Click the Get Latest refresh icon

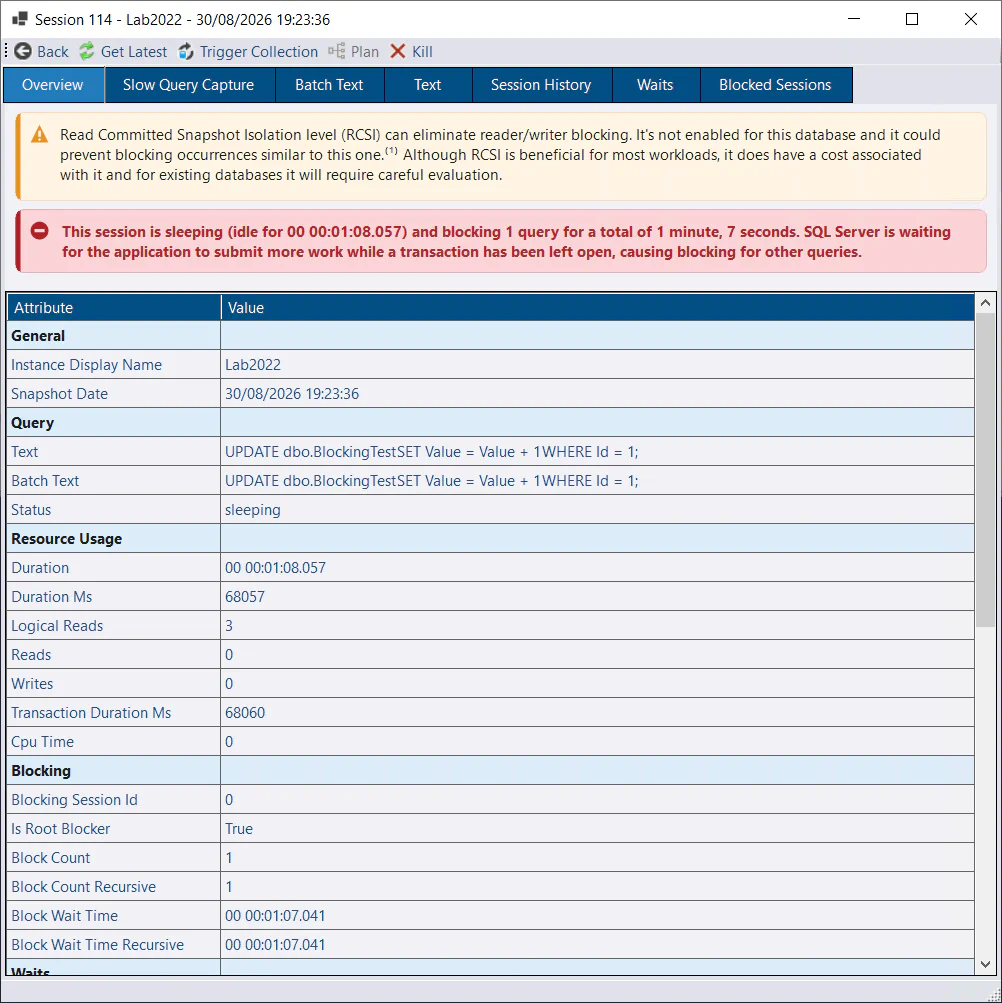(x=86, y=51)
